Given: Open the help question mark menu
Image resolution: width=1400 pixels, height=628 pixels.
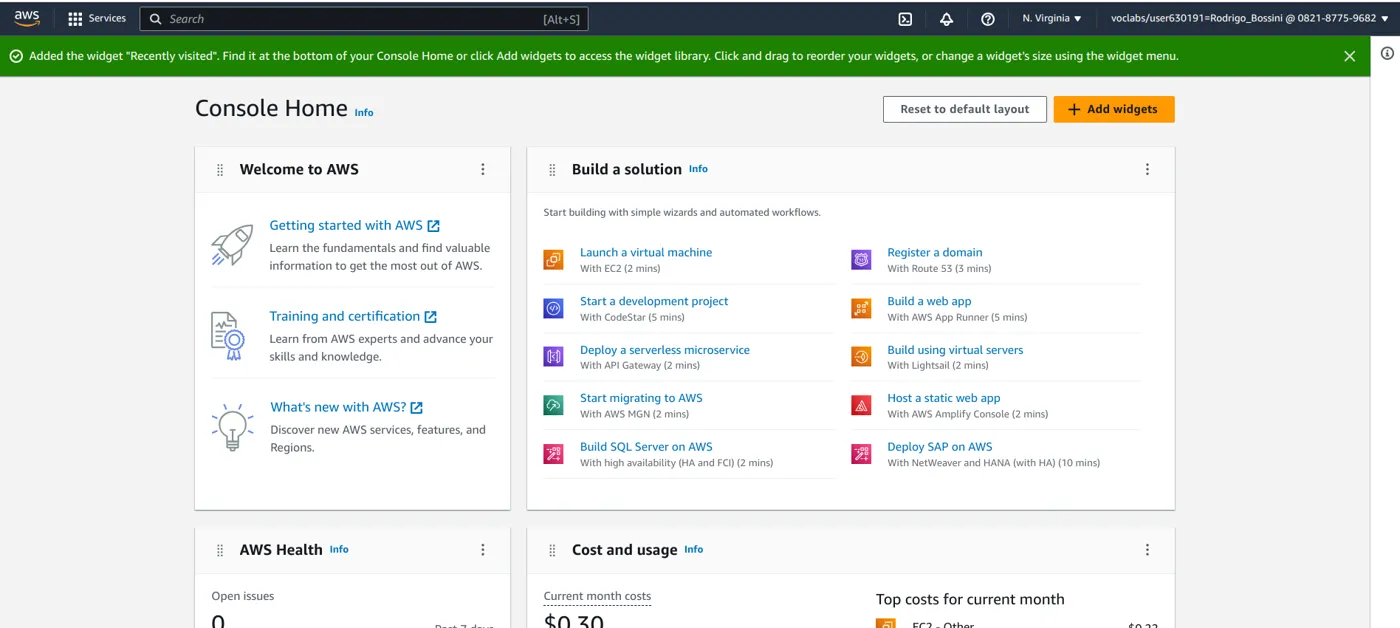Looking at the screenshot, I should click(x=988, y=19).
